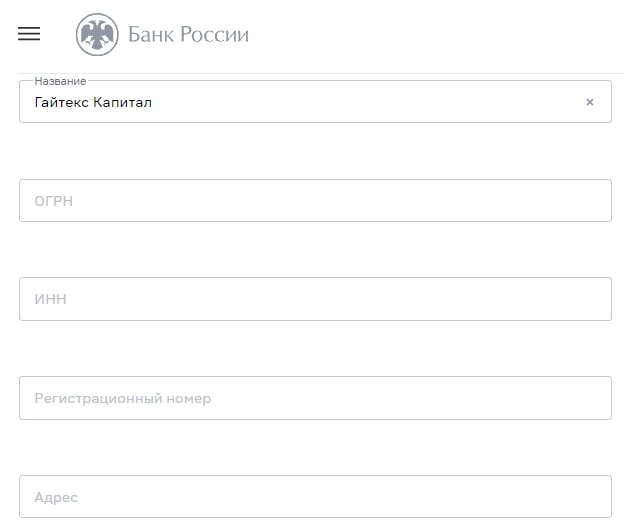
Task: Click the word Банк in the header title
Action: 151,34
